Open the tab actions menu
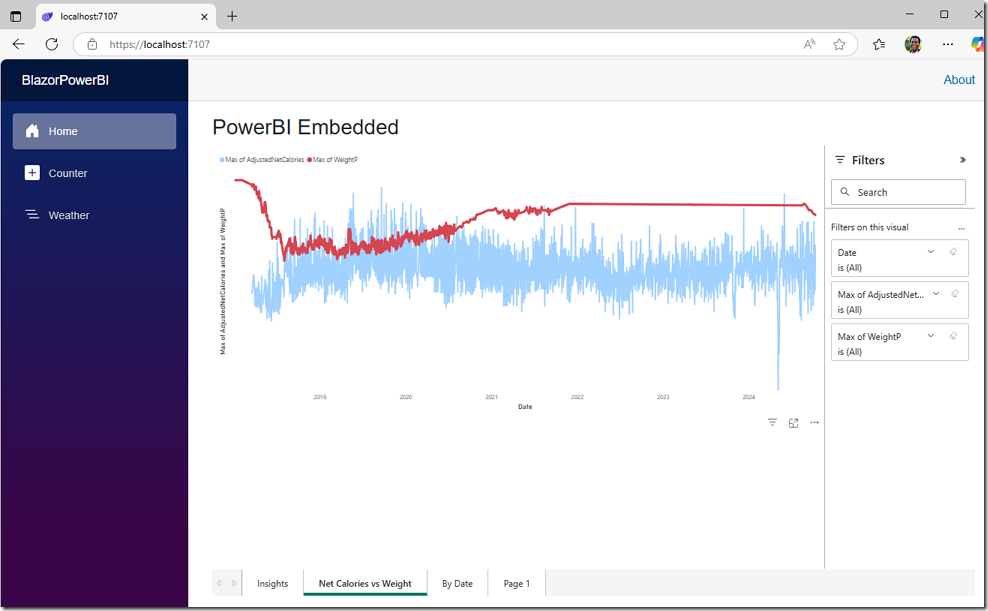Viewport: 988px width, 611px height. [x=16, y=16]
